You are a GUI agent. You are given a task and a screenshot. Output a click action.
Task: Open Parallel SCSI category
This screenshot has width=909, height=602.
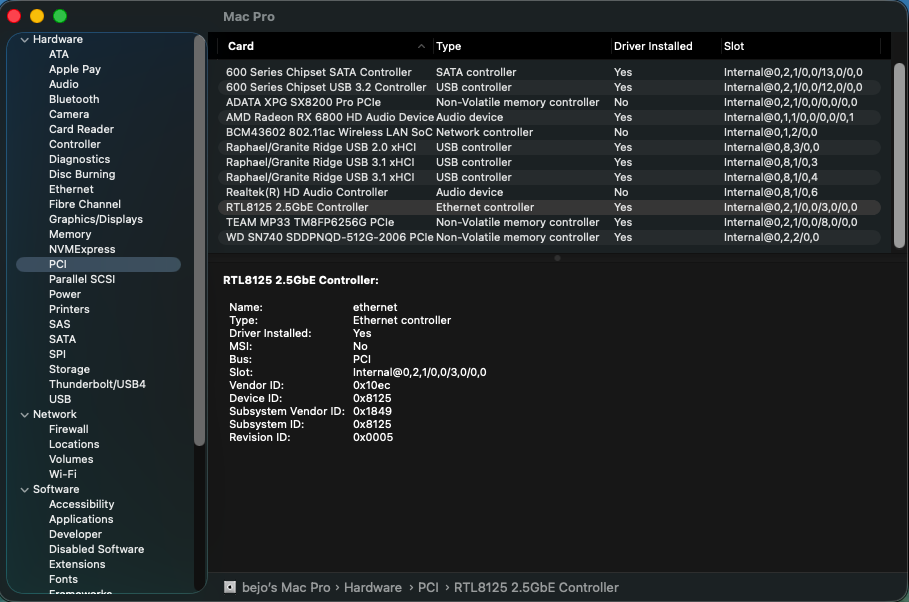[82, 280]
